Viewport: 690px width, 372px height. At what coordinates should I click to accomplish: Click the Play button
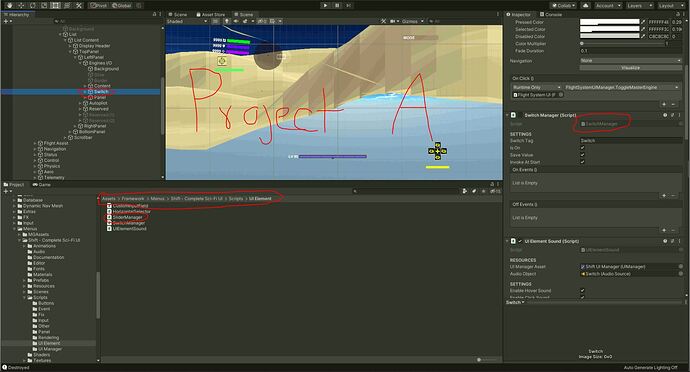coord(325,5)
